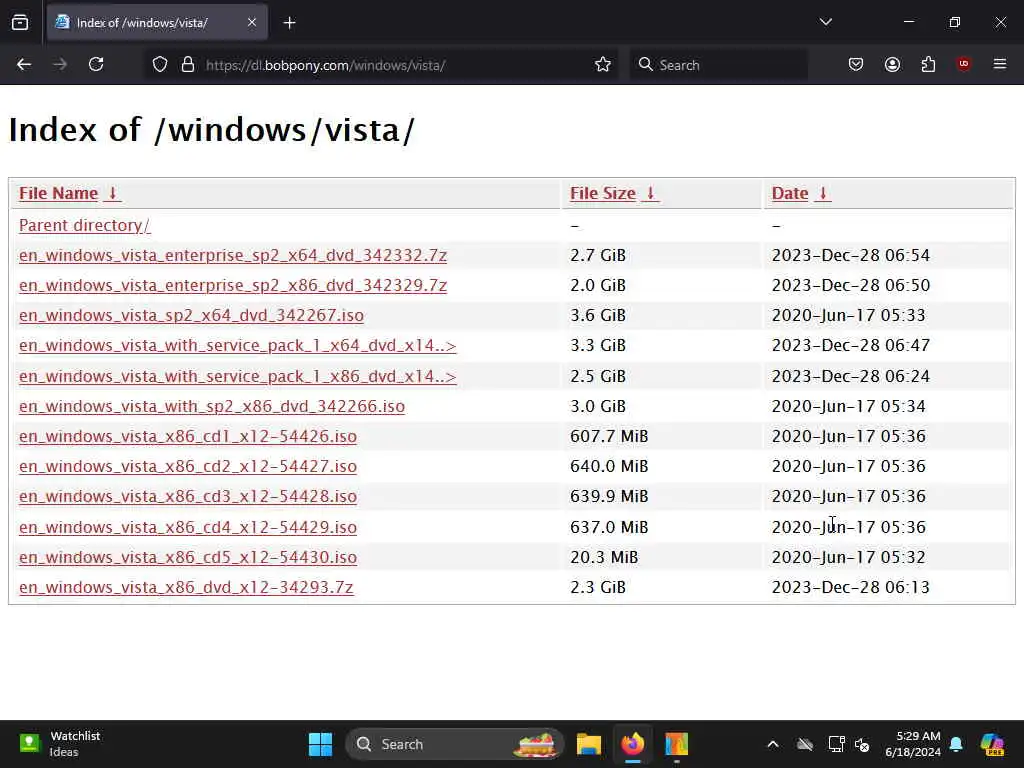Viewport: 1024px width, 768px height.
Task: Launch Copilot preview from the taskbar
Action: (x=992, y=744)
